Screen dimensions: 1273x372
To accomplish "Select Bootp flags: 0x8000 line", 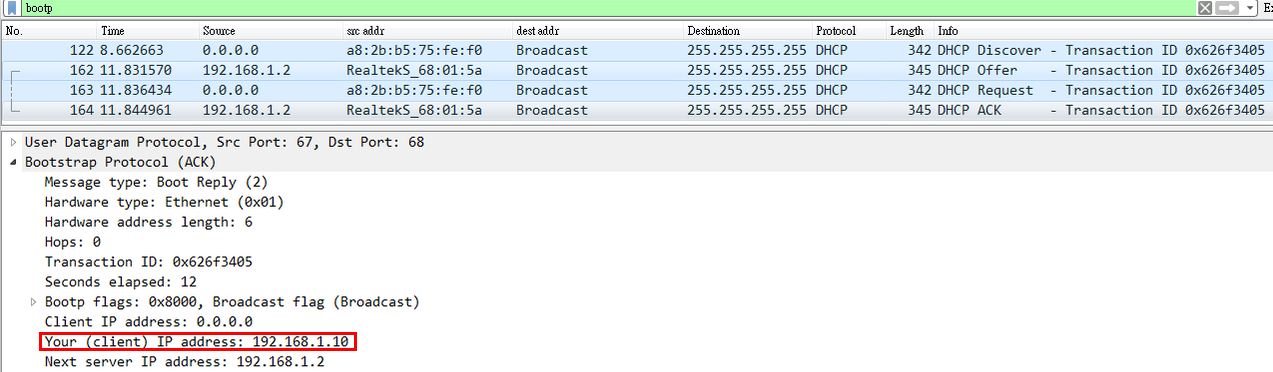I will coord(232,302).
